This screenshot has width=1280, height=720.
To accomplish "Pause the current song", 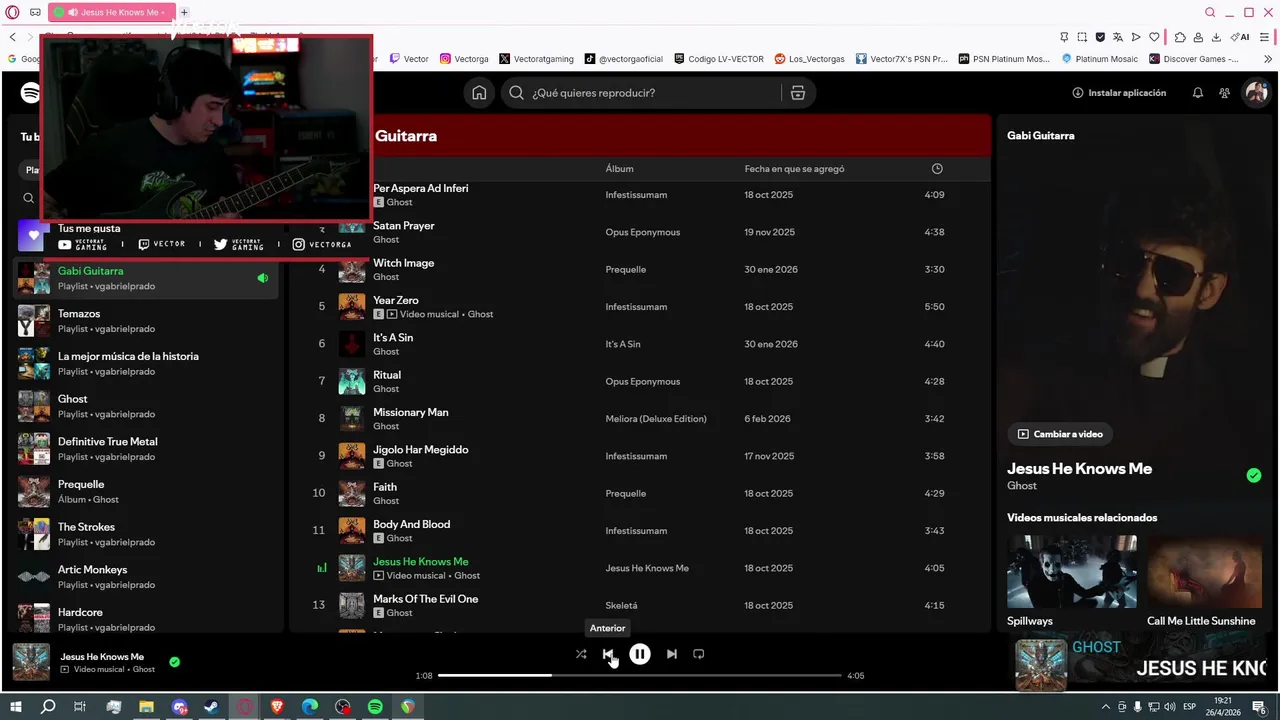I will click(x=640, y=654).
